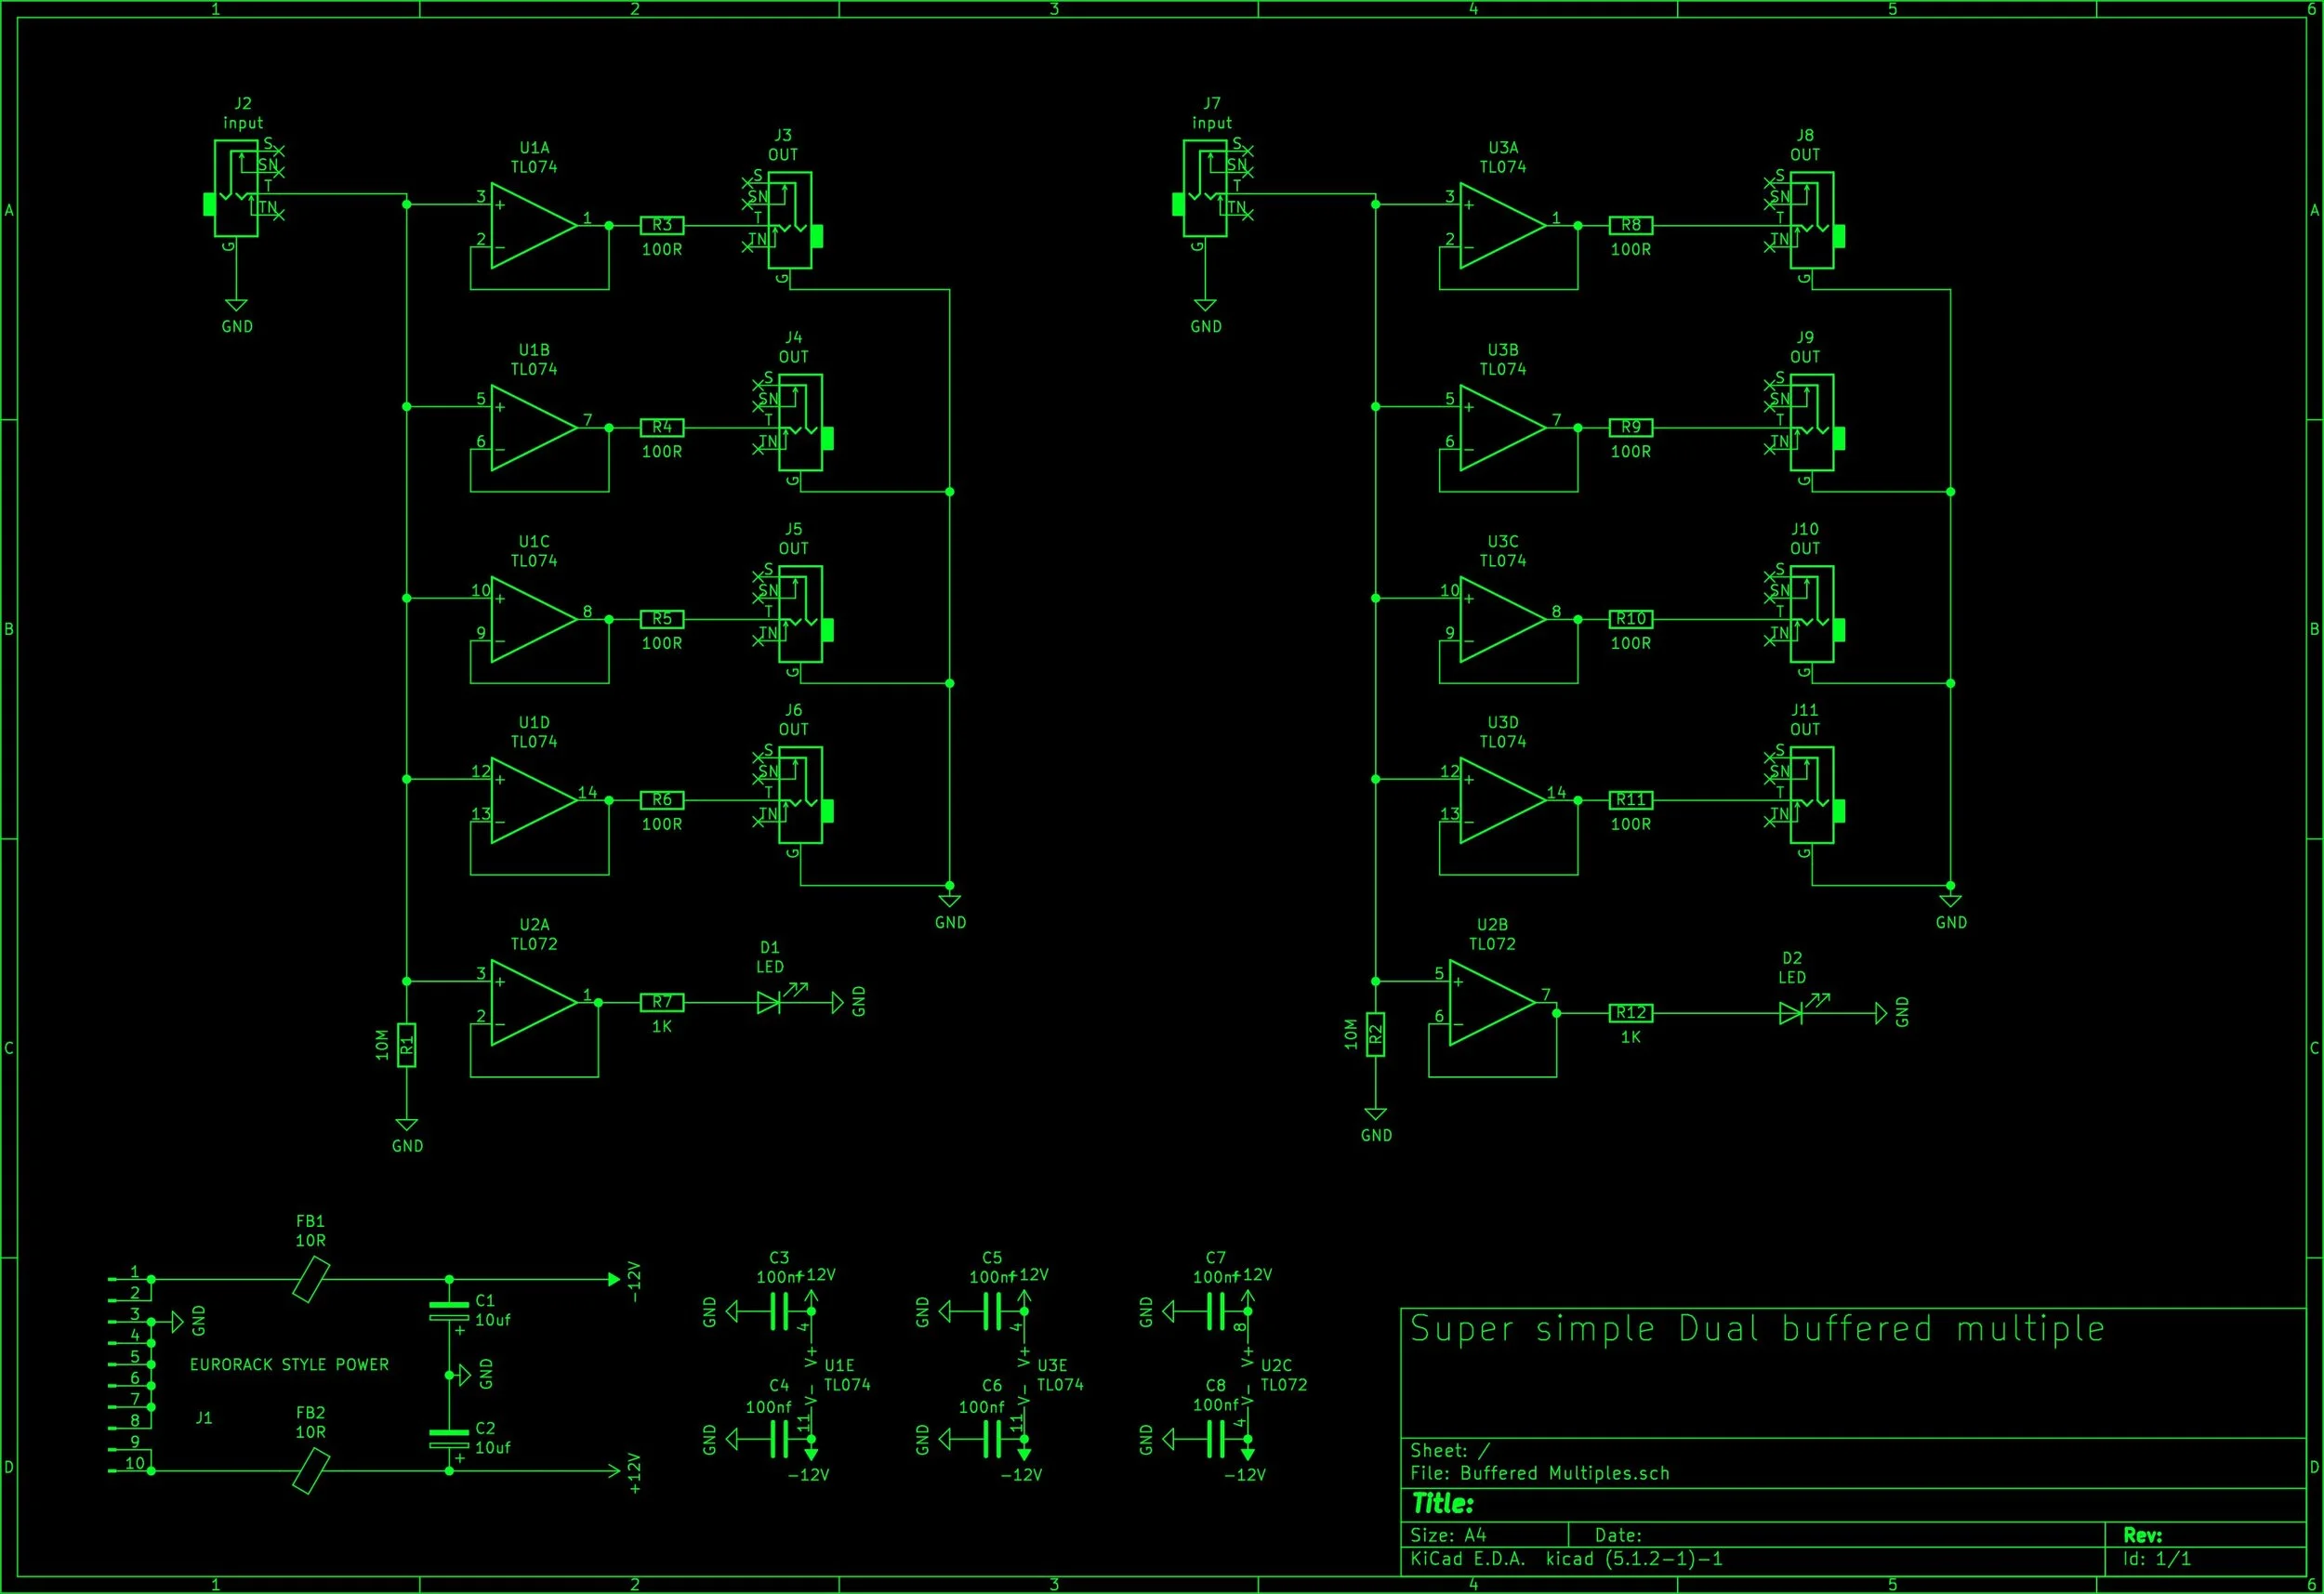
Task: Click the GND symbol below J7 input
Action: 1205,306
